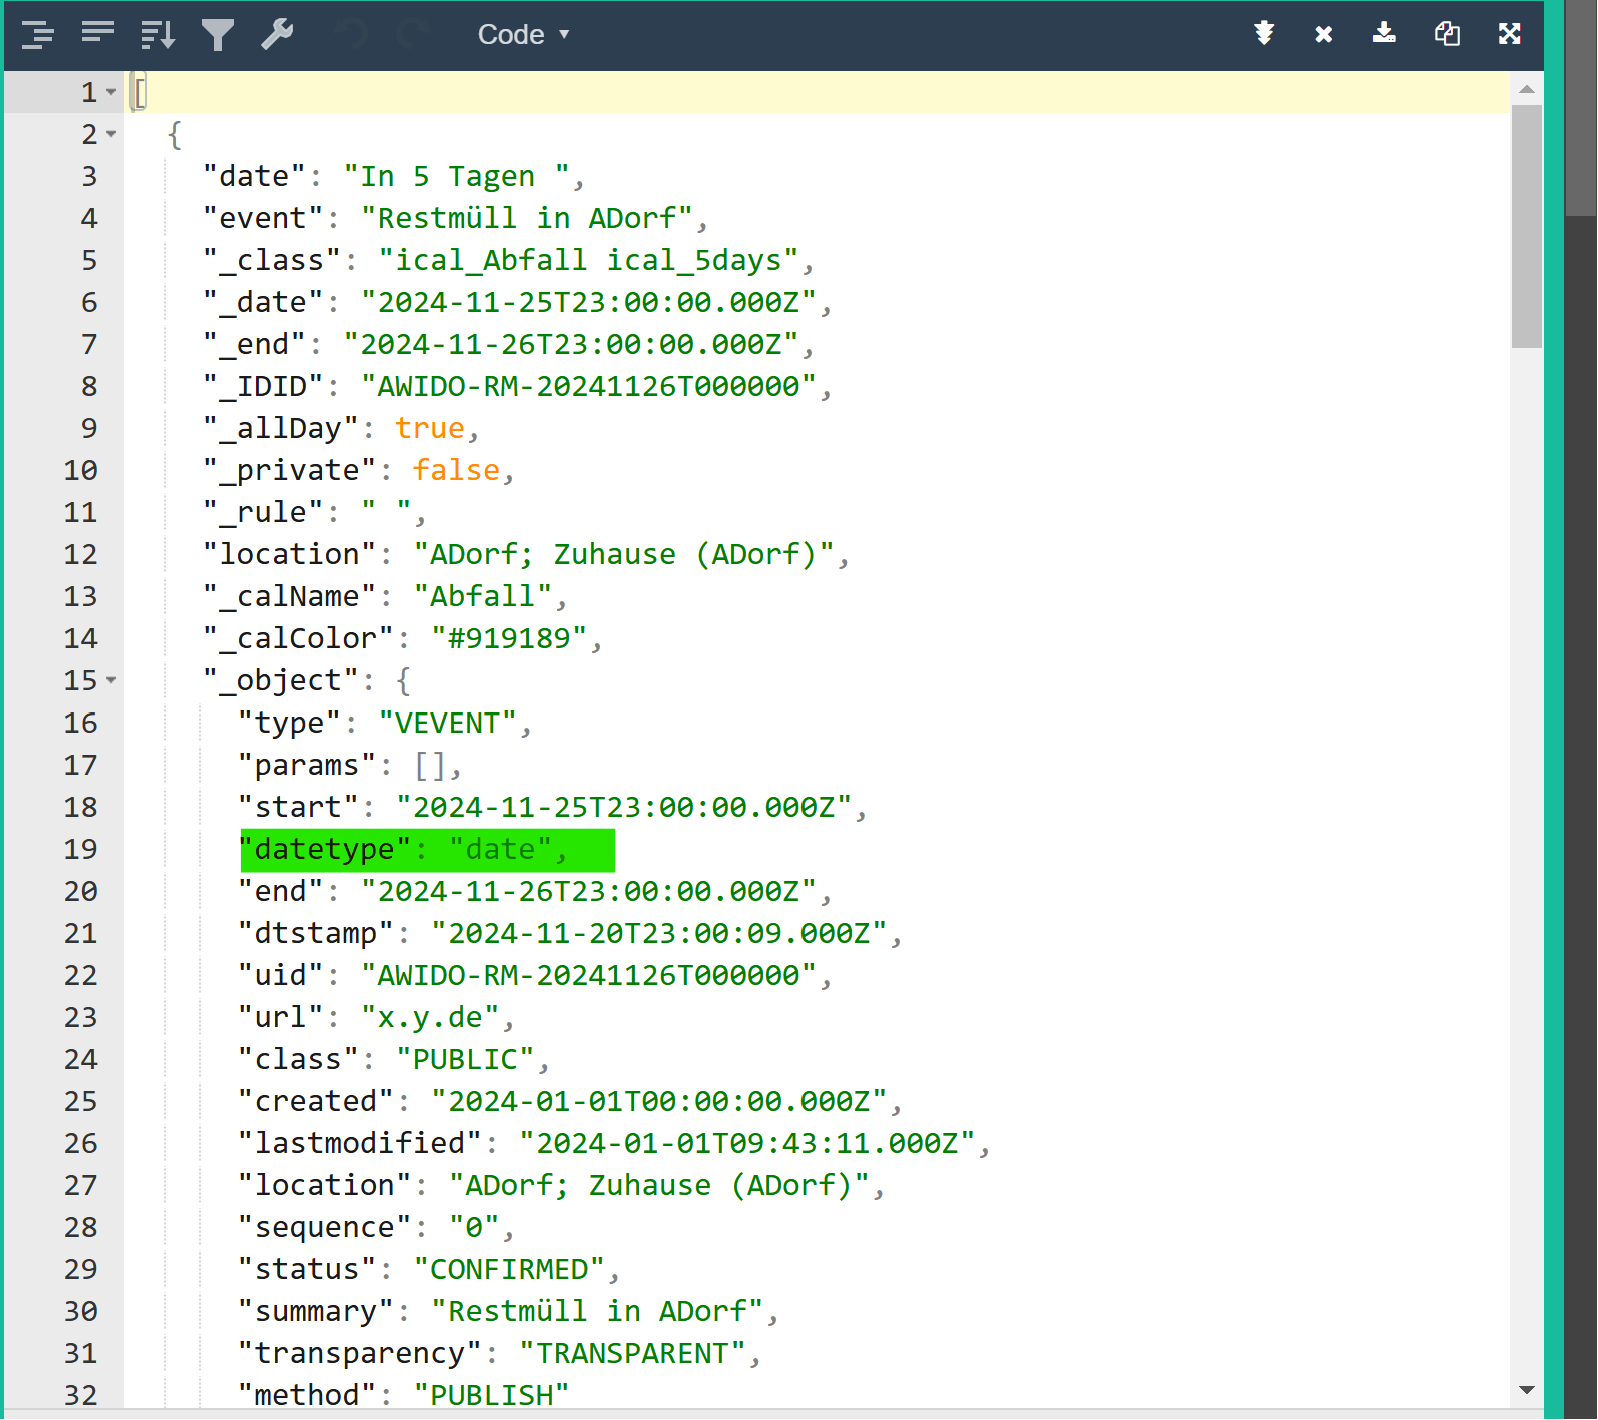1598x1420 pixels.
Task: Open the Code mode dropdown
Action: (x=523, y=34)
